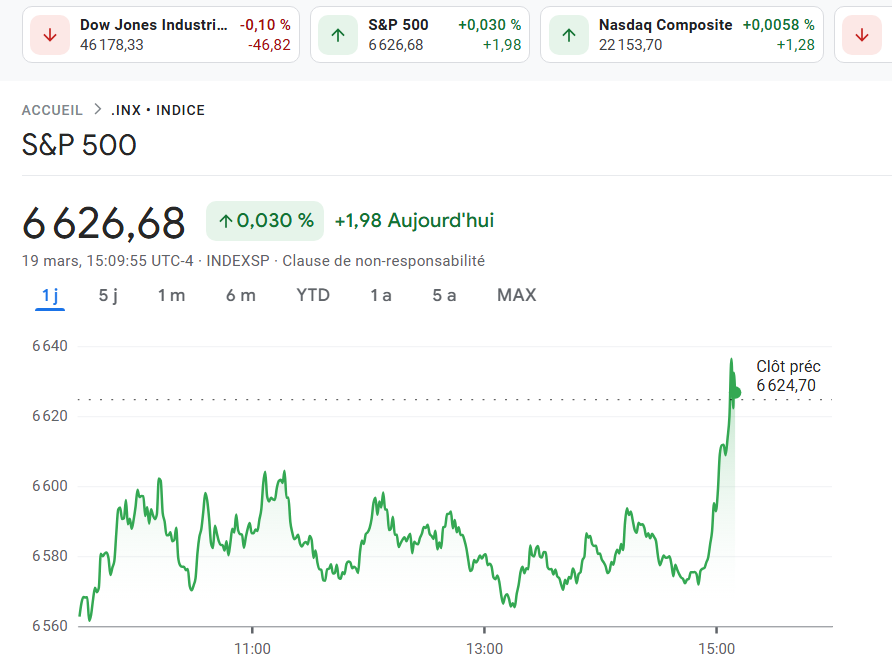
Task: Click the green current-price dot on chart
Action: coord(735,393)
